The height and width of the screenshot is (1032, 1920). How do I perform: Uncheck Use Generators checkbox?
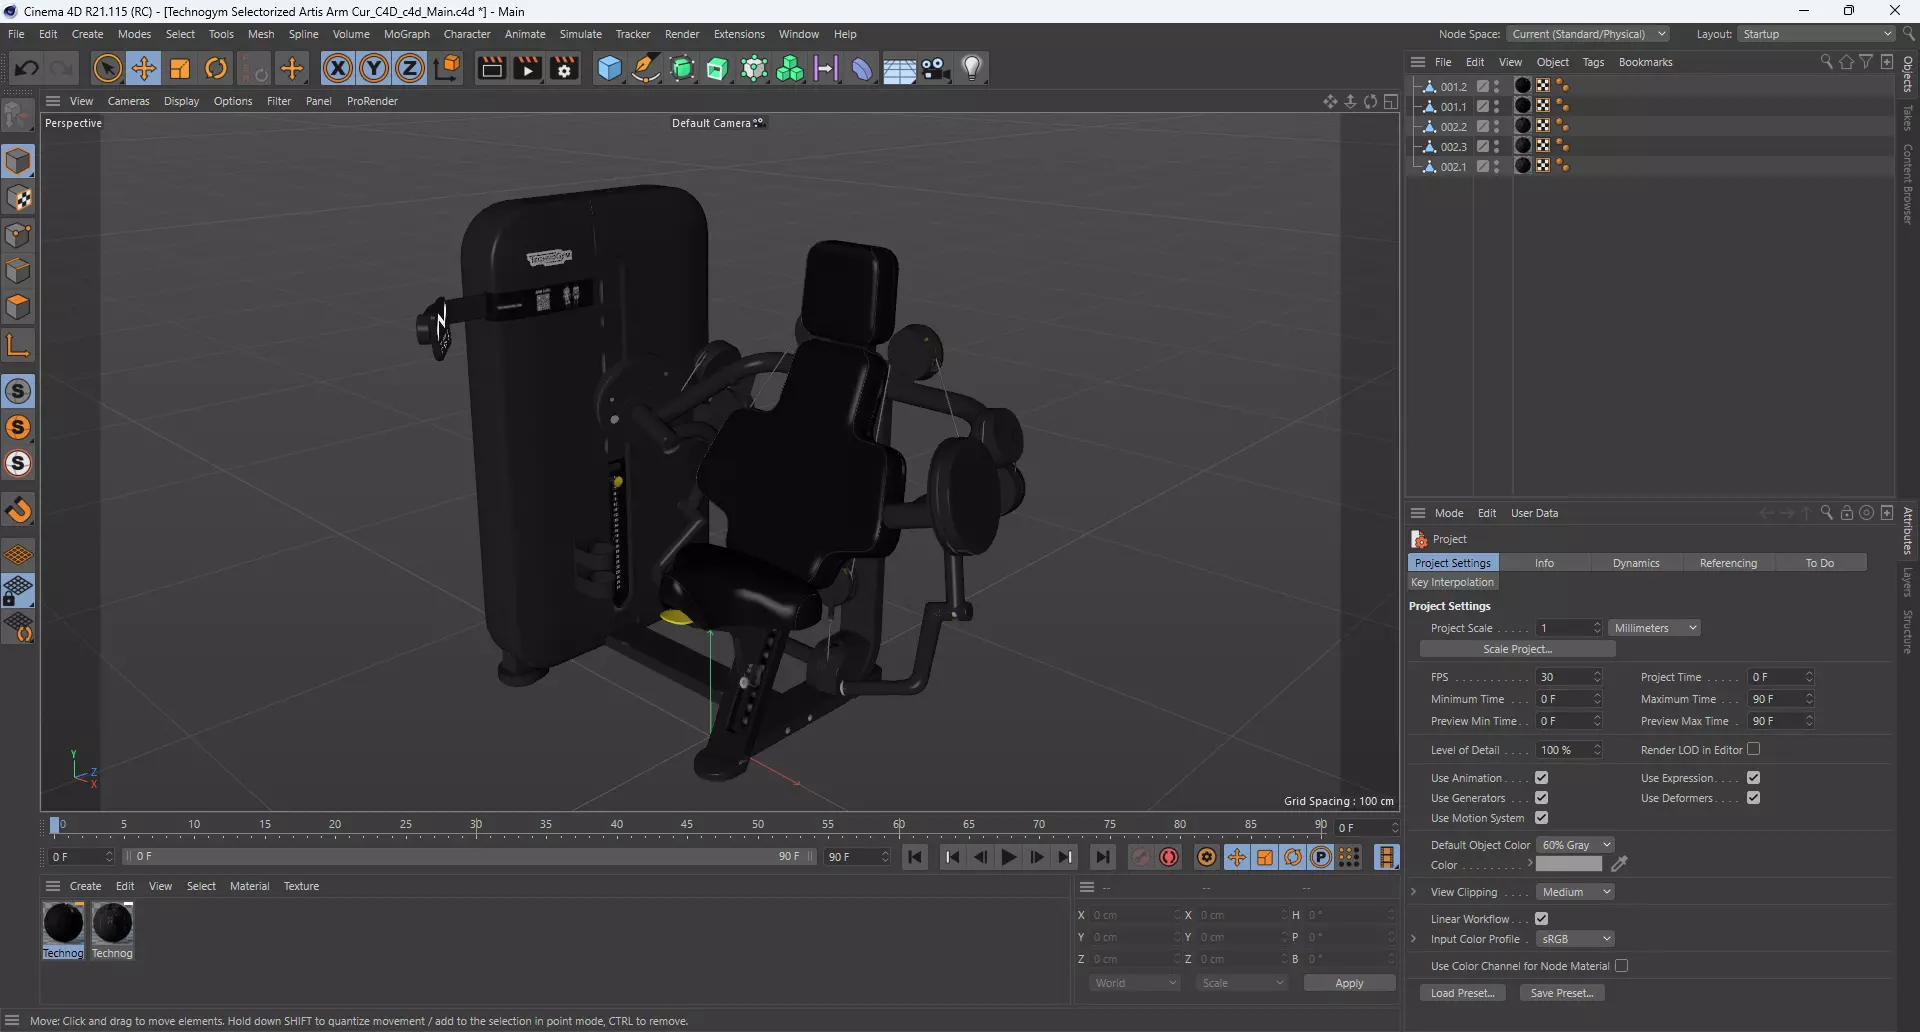click(x=1541, y=798)
